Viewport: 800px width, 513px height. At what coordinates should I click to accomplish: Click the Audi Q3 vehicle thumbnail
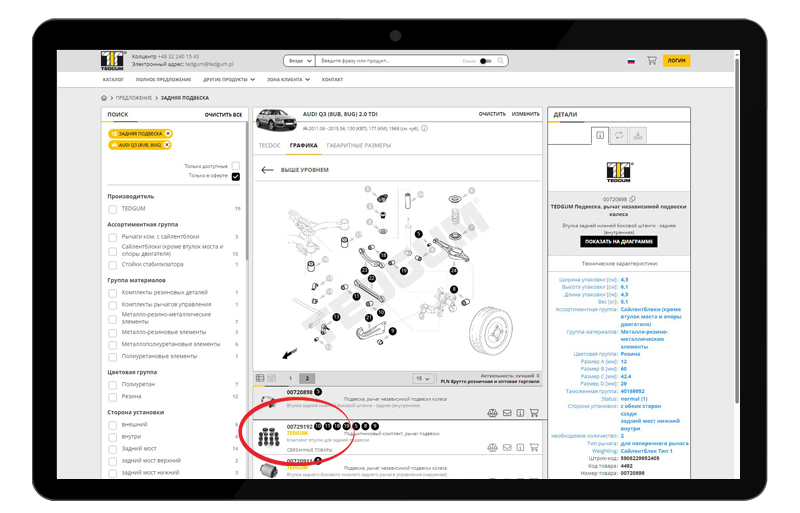[x=276, y=120]
